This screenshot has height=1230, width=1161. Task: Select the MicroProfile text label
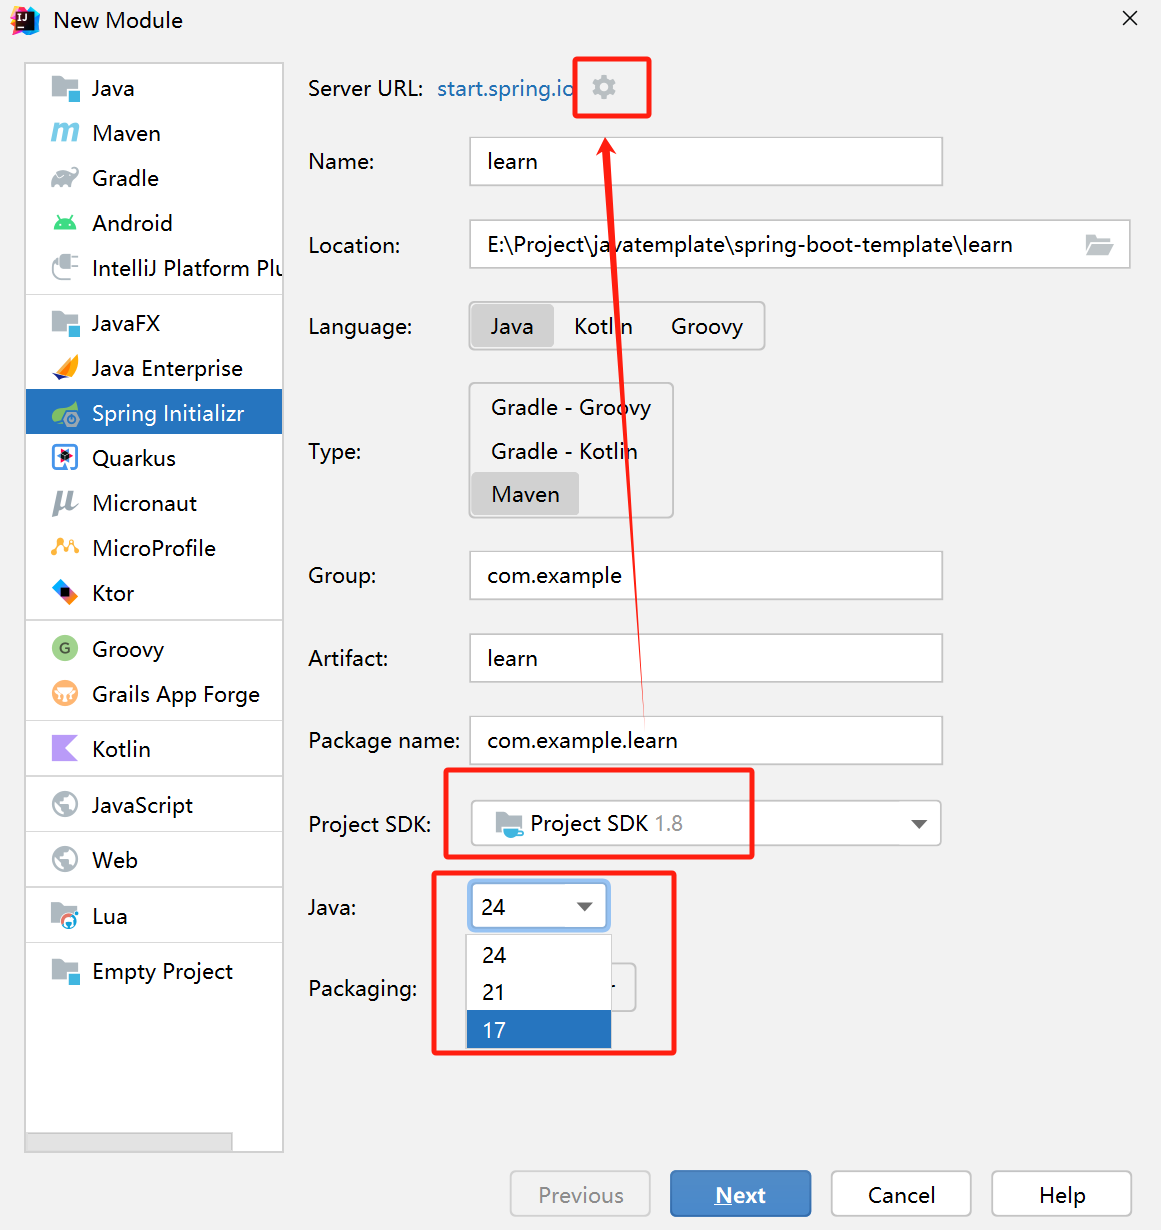(x=154, y=548)
